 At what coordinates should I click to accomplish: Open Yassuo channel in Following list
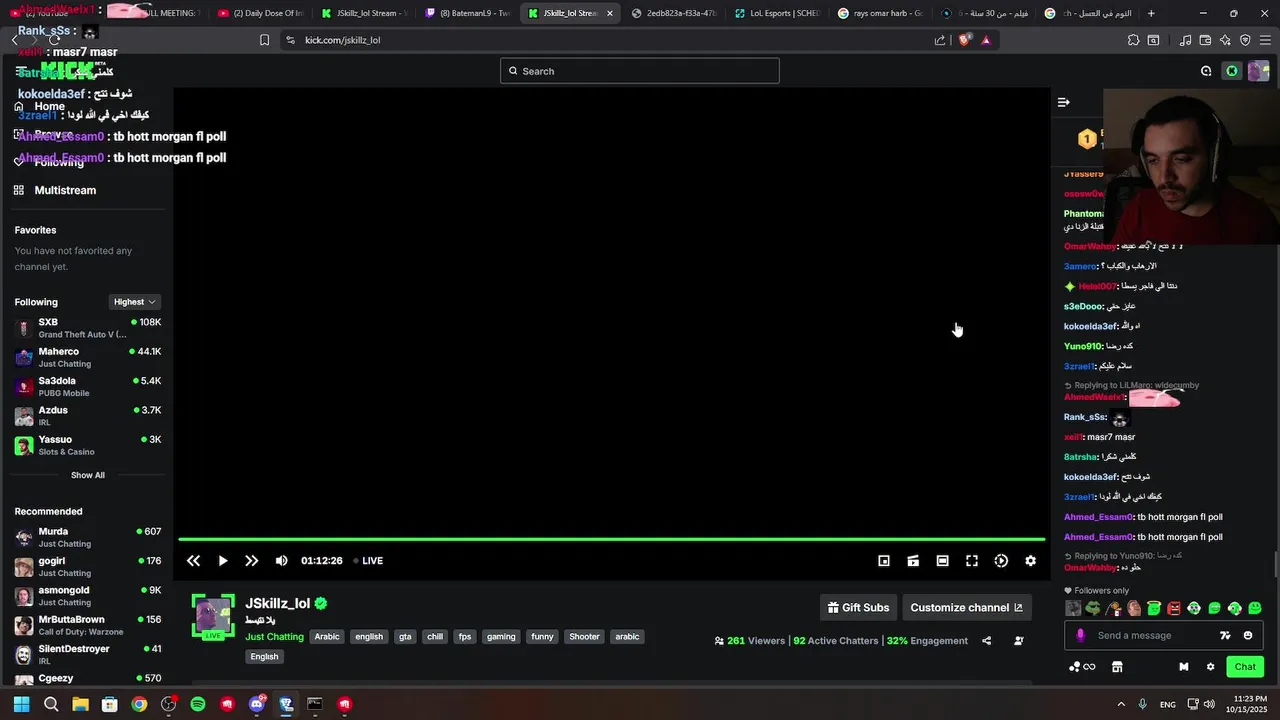[87, 445]
